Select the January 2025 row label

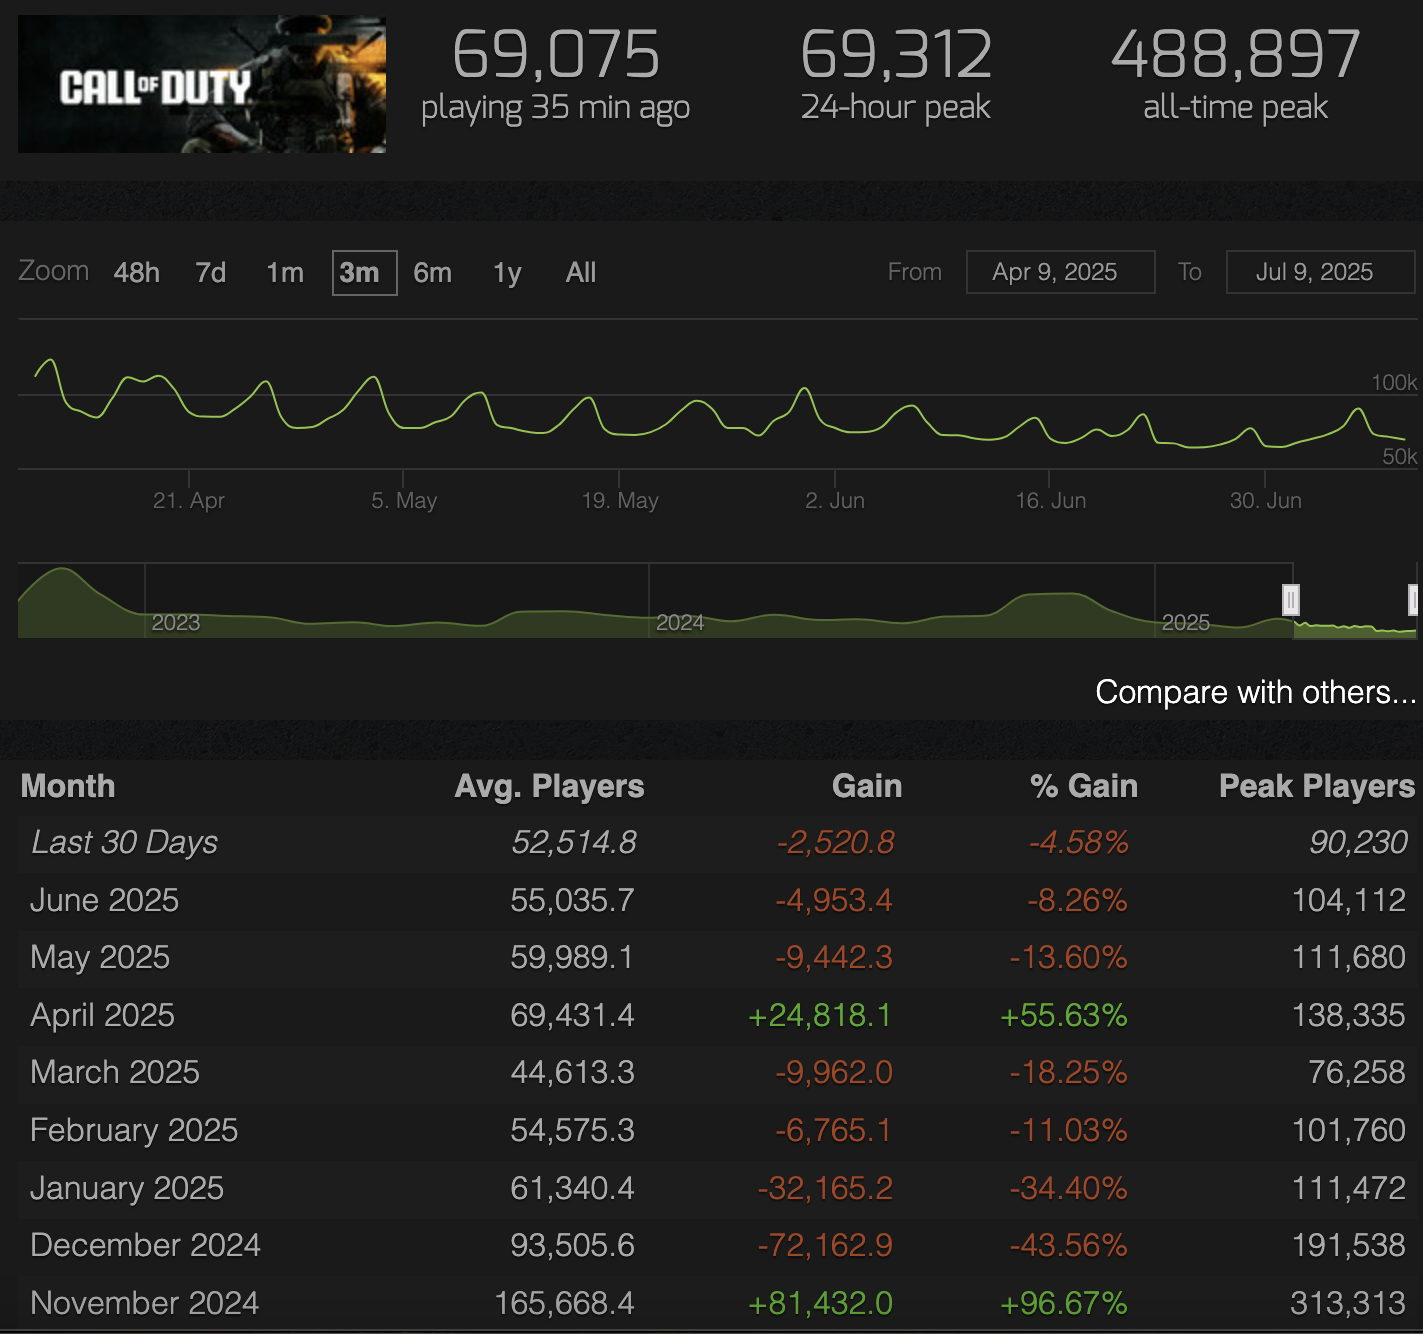127,1188
